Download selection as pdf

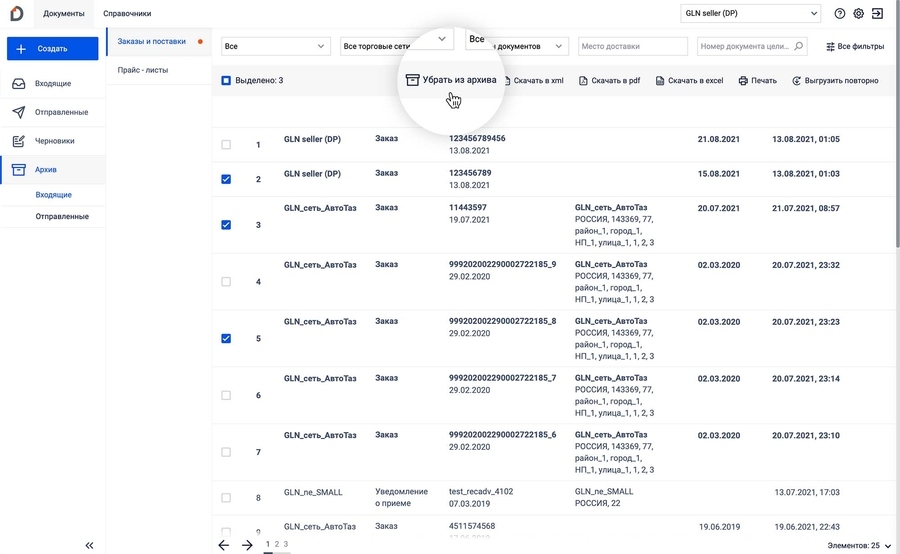coord(610,81)
